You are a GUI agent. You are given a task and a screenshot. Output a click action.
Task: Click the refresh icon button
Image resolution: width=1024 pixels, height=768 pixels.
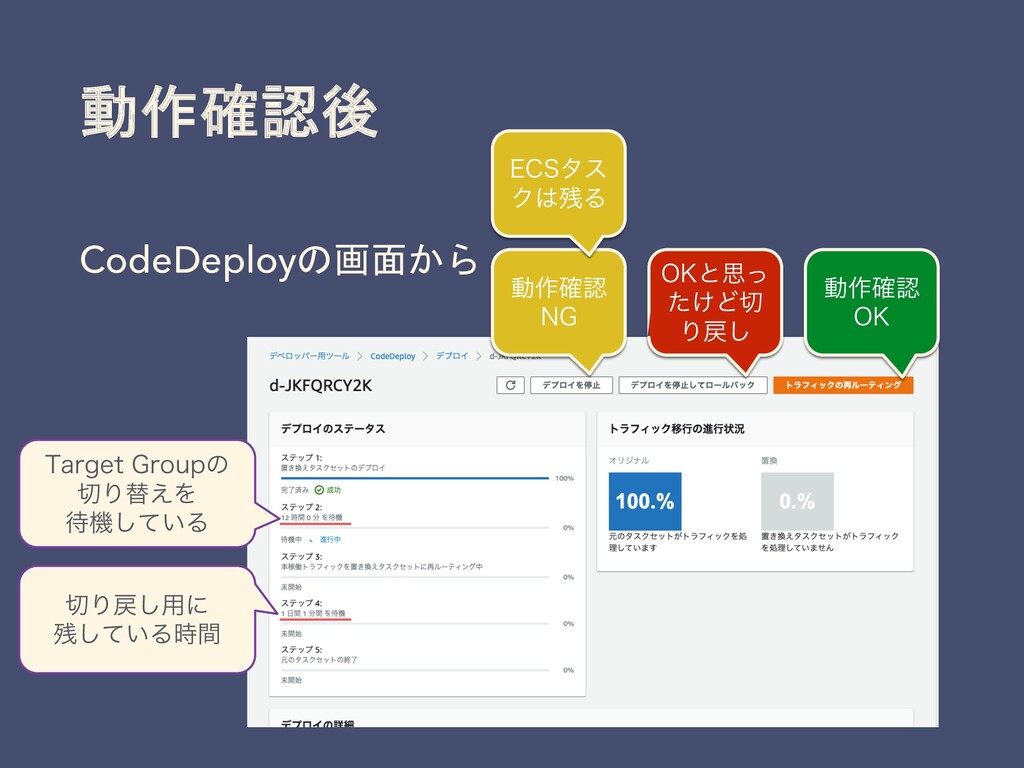[x=510, y=385]
